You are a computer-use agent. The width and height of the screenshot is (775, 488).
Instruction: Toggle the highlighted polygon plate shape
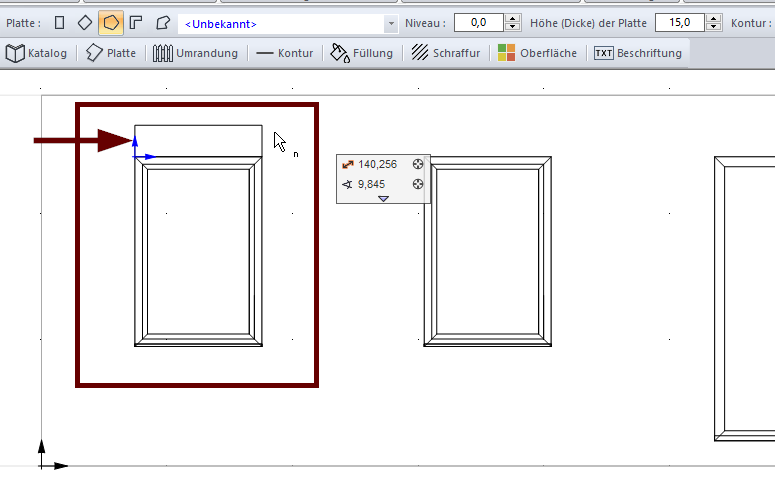pyautogui.click(x=110, y=22)
